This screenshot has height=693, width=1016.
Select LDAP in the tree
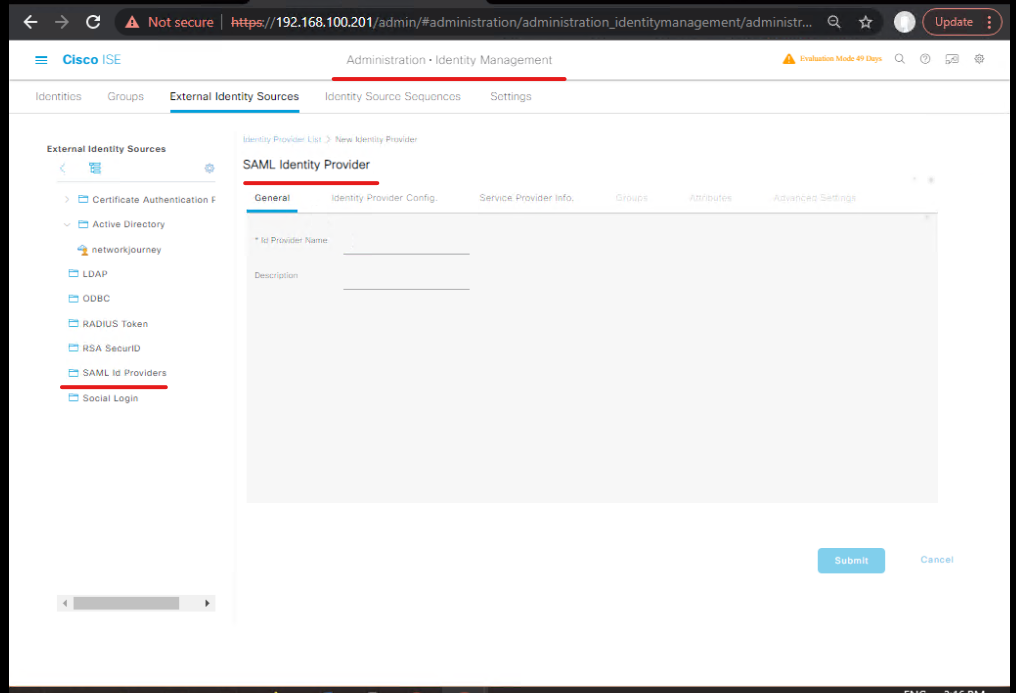point(95,274)
